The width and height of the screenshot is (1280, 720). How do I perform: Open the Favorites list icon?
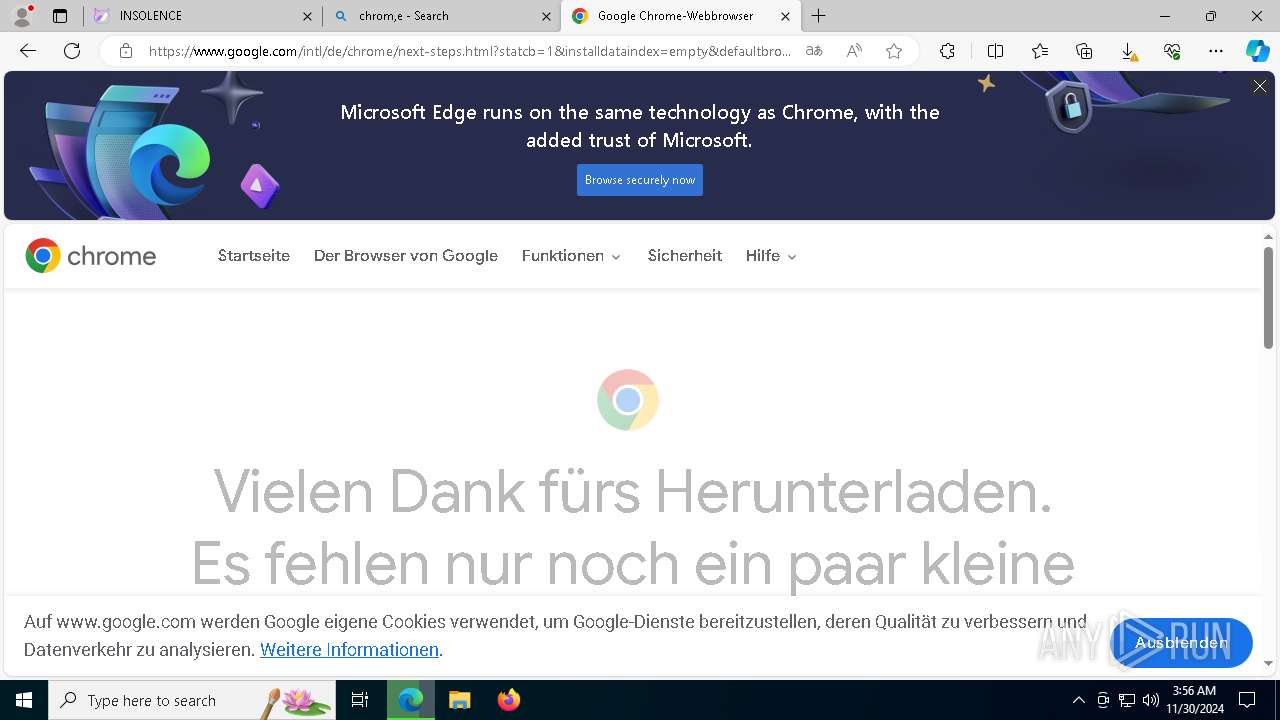pyautogui.click(x=1040, y=51)
